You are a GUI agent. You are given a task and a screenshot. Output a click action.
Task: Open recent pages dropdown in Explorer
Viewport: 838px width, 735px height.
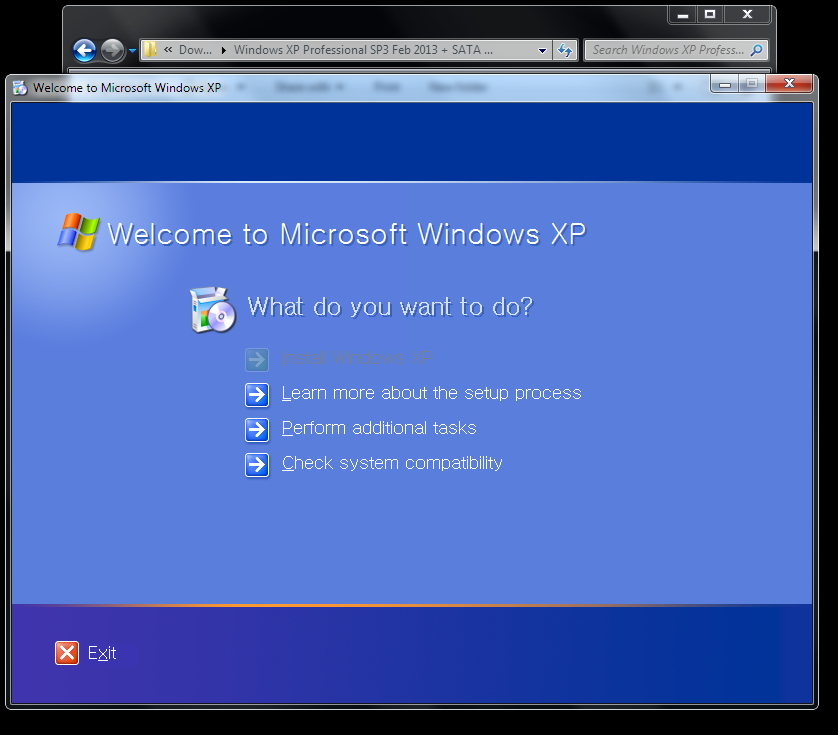132,51
